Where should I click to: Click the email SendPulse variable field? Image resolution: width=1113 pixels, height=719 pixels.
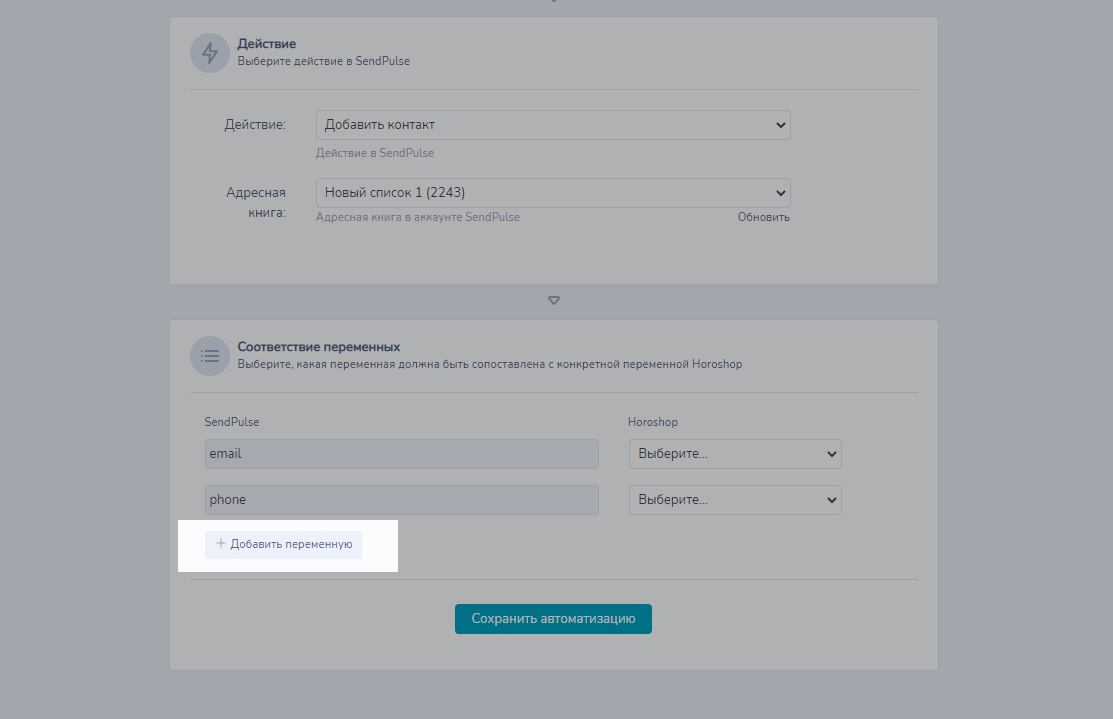[x=401, y=454]
